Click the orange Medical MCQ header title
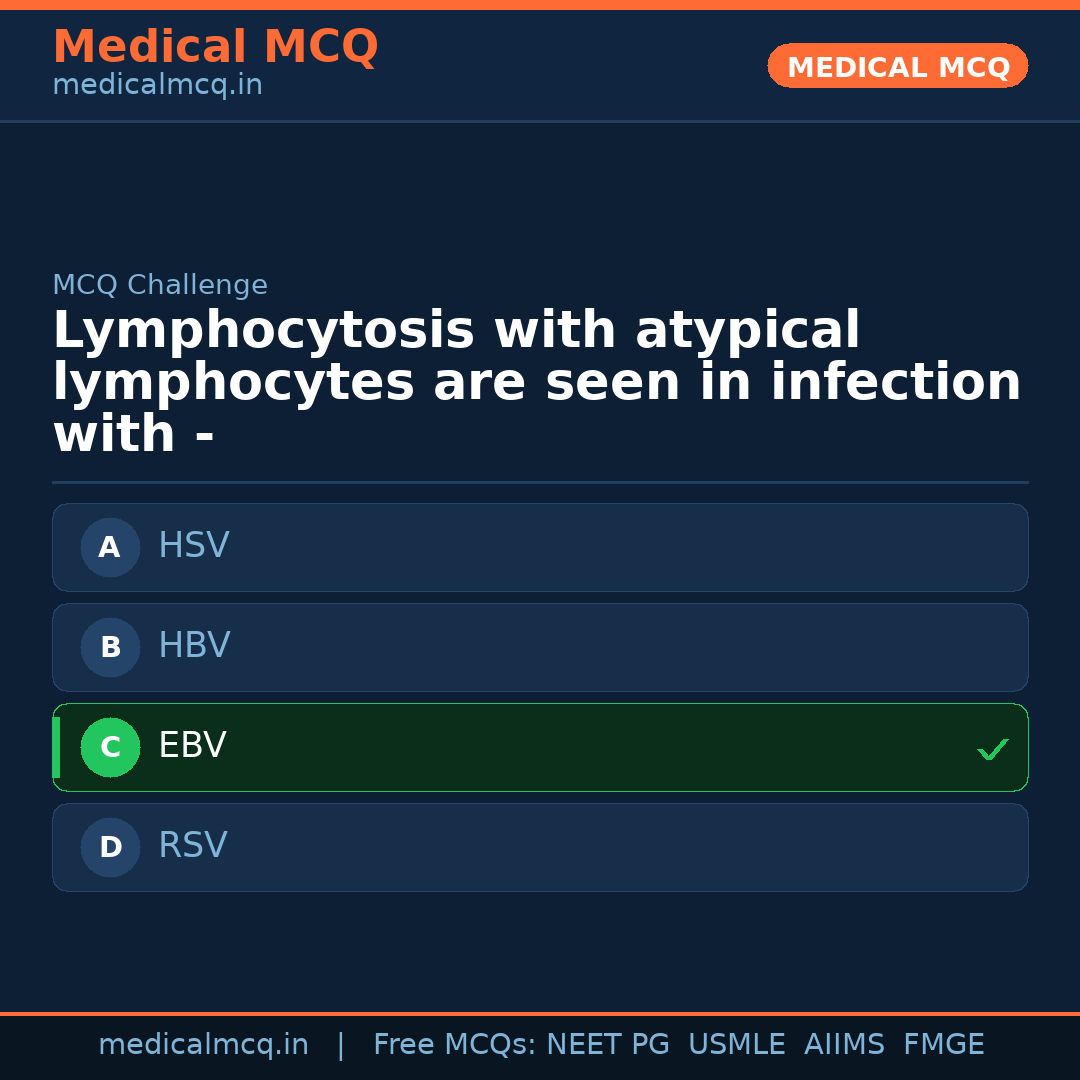Screen dimensions: 1080x1080 tap(215, 47)
